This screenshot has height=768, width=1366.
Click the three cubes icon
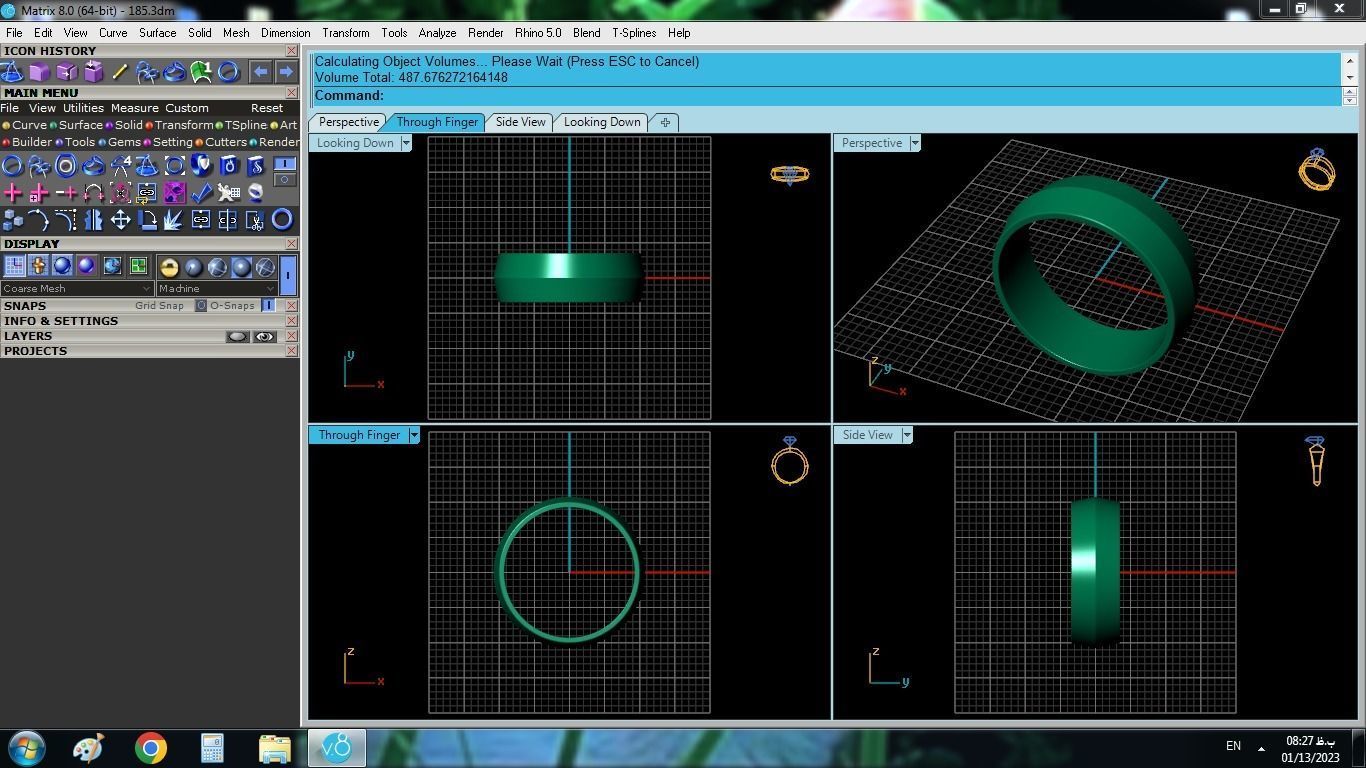pos(13,220)
